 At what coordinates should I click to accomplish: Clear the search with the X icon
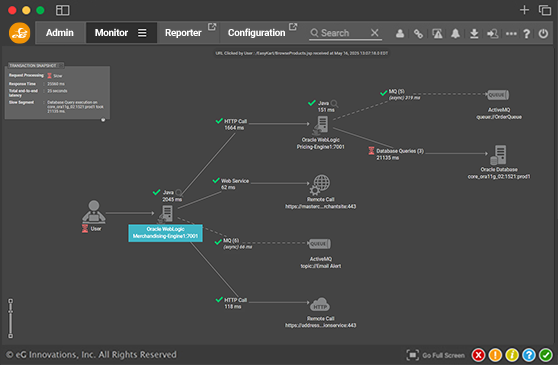tap(374, 33)
